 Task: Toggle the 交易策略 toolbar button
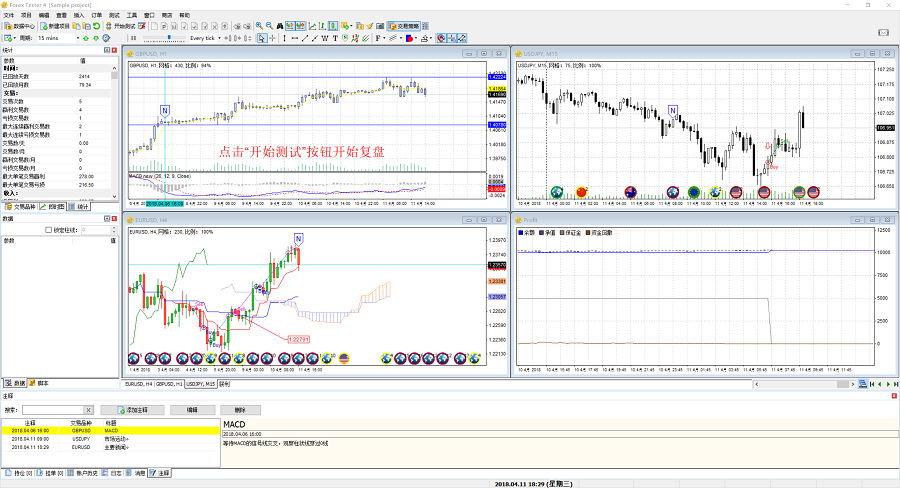tap(404, 26)
